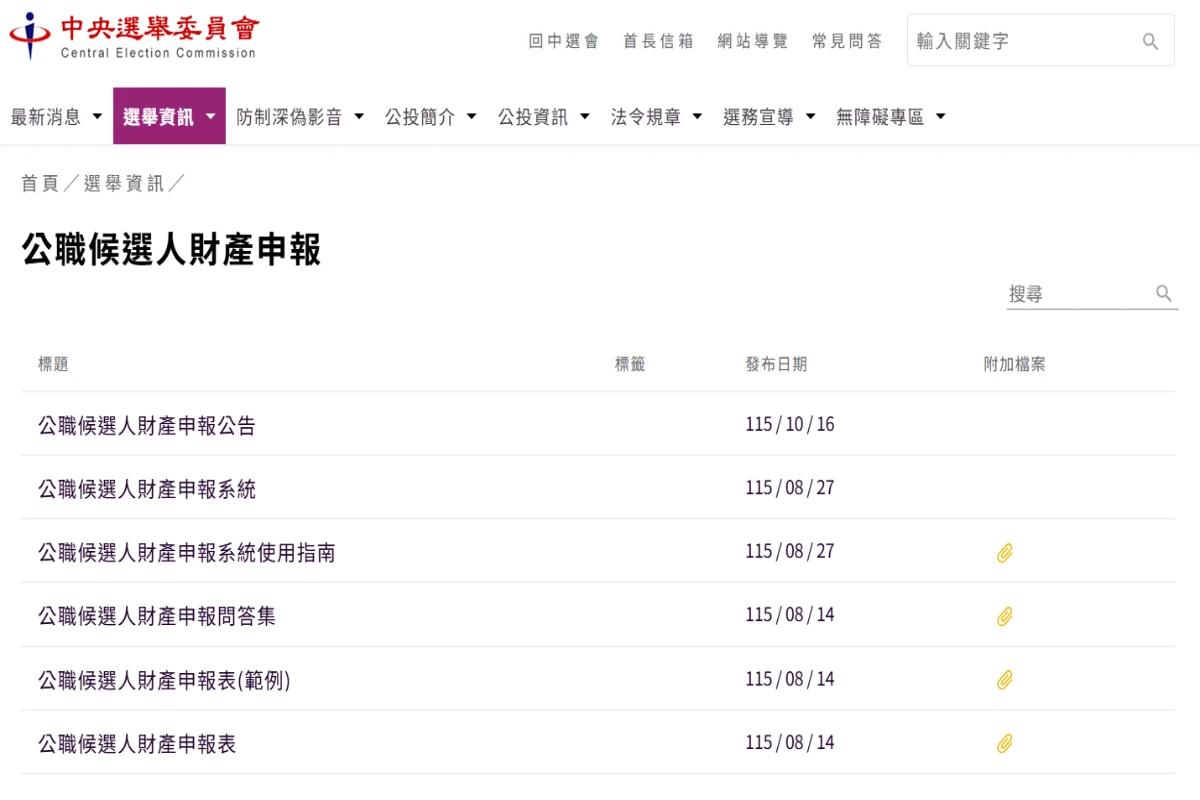Expand the 防制深偽影音 dropdown menu
The height and width of the screenshot is (800, 1200).
coord(300,117)
